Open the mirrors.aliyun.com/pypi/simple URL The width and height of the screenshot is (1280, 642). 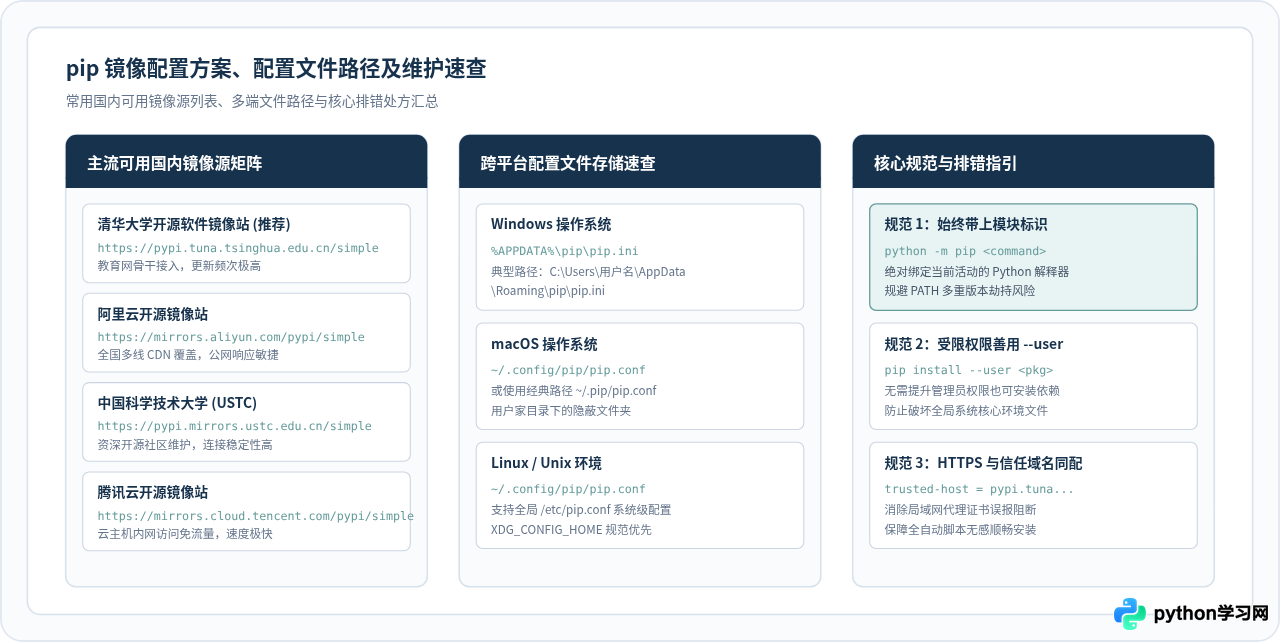231,337
